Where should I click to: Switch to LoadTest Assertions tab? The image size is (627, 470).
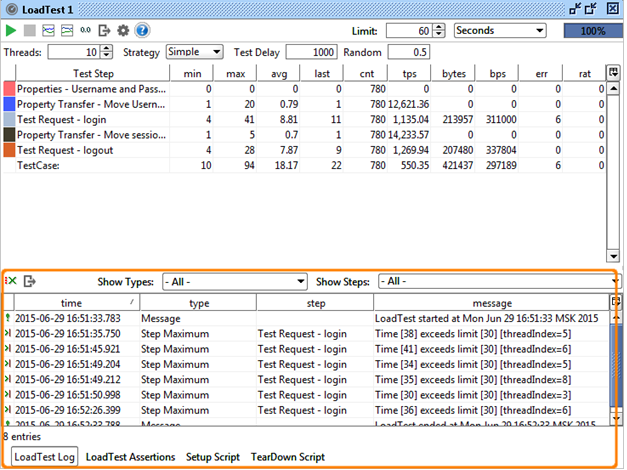[x=130, y=457]
